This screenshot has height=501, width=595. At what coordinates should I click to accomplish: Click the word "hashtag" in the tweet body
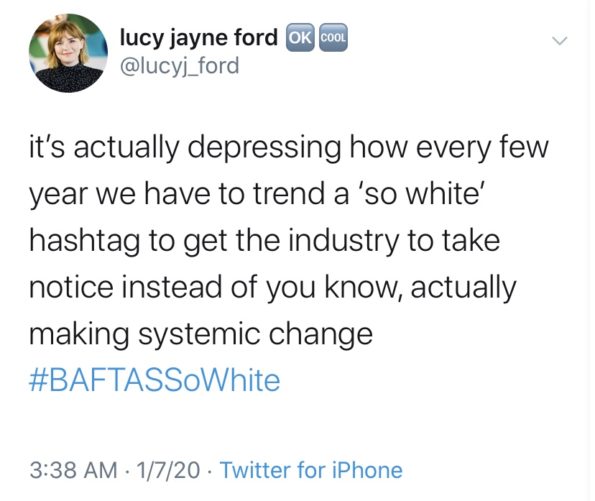pyautogui.click(x=85, y=242)
